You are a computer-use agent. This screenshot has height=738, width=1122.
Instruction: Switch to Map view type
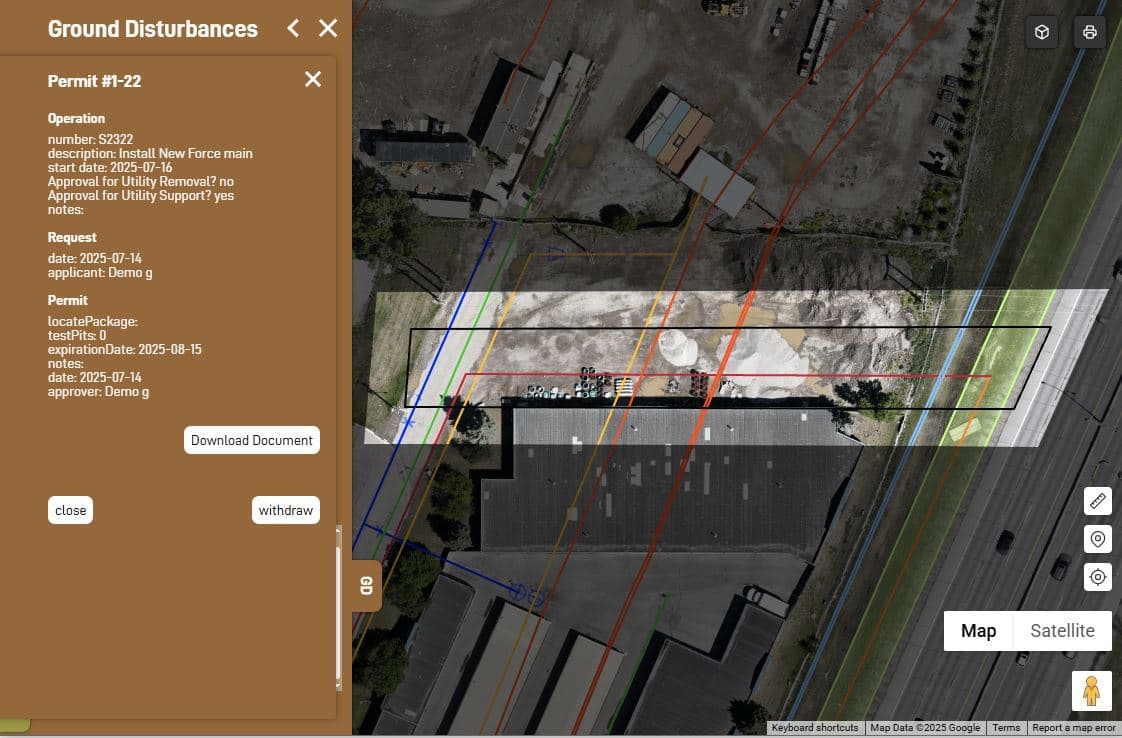tap(978, 631)
